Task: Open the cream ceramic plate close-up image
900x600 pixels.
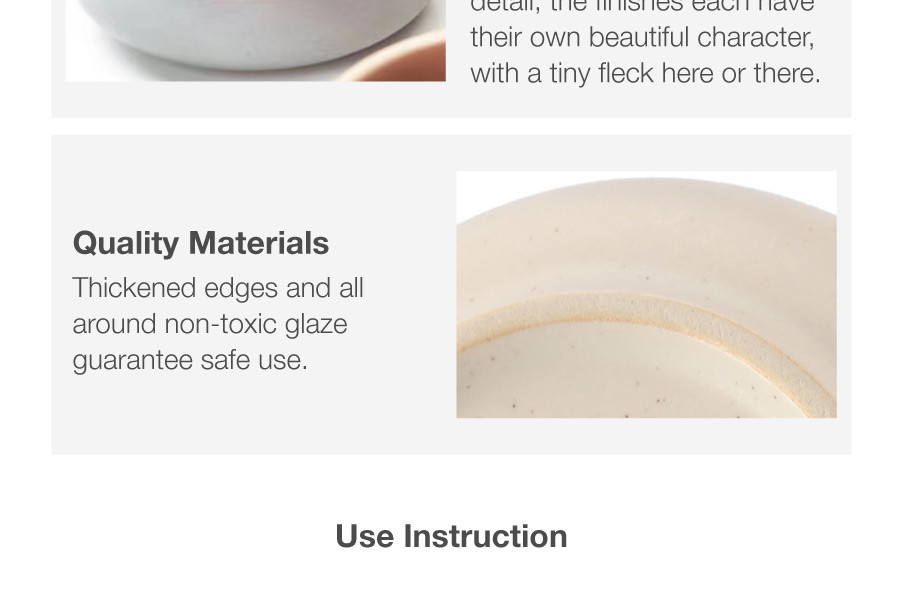Action: point(646,294)
